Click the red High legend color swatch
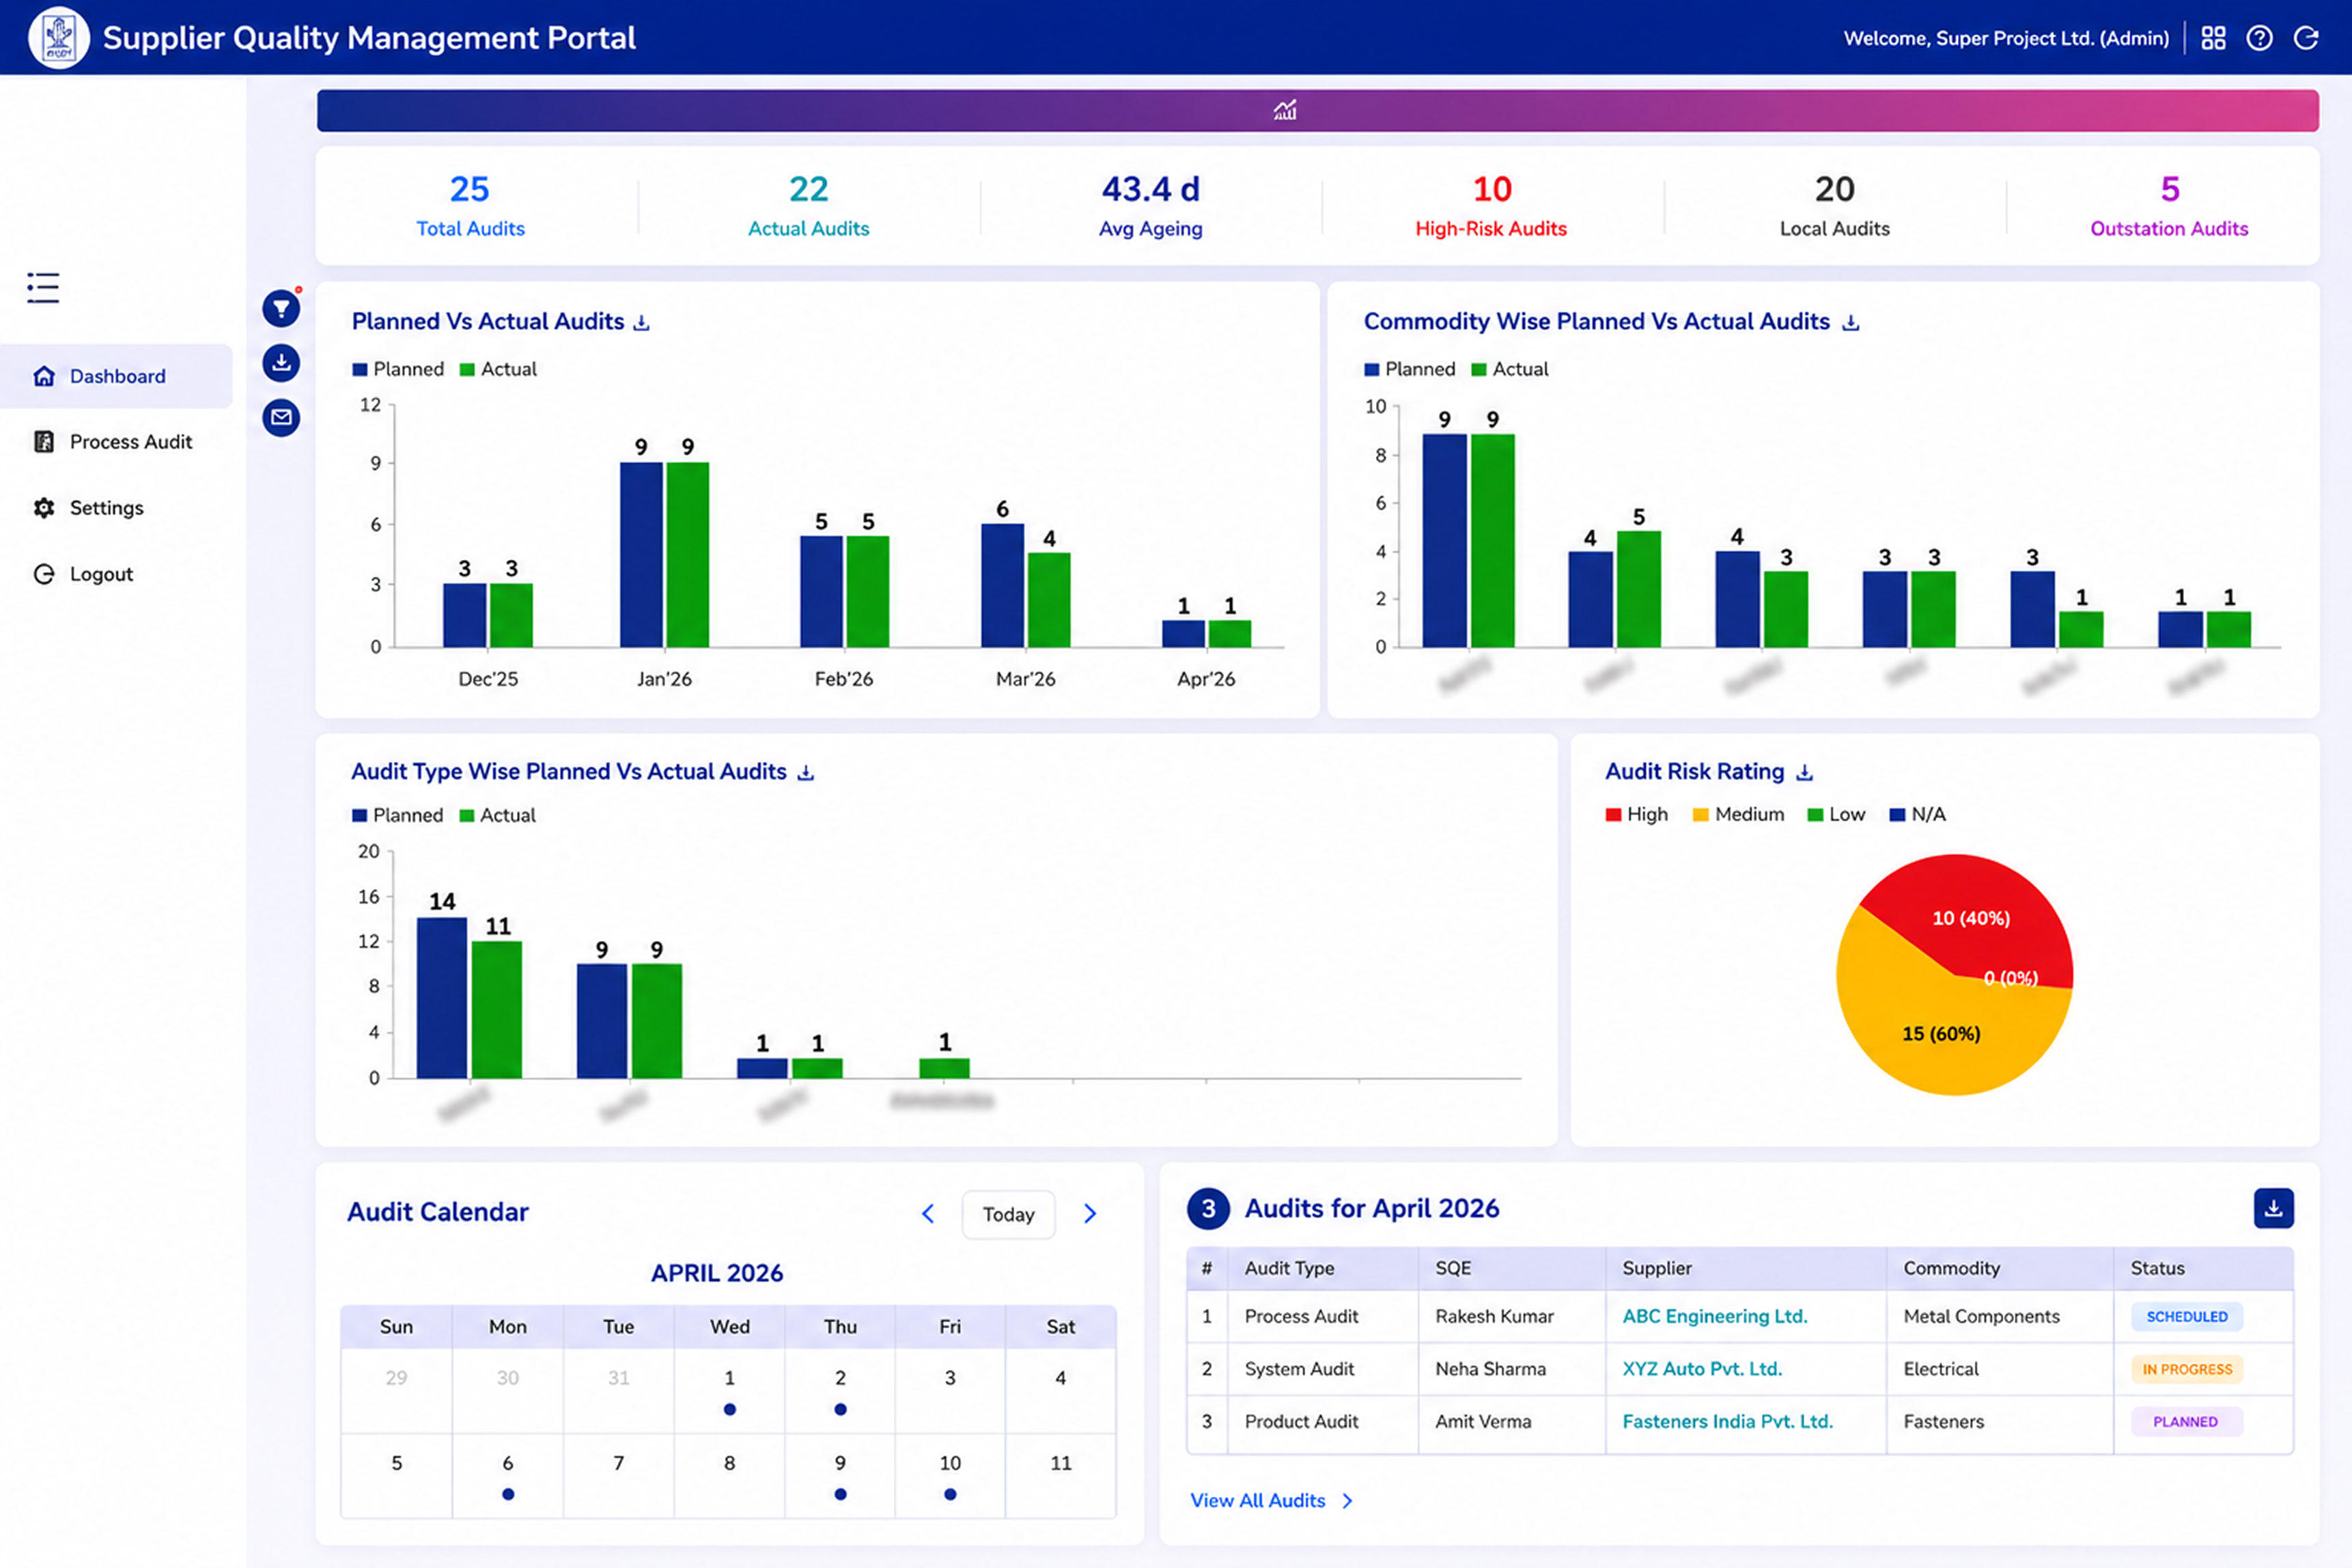Image resolution: width=2352 pixels, height=1568 pixels. tap(1613, 815)
